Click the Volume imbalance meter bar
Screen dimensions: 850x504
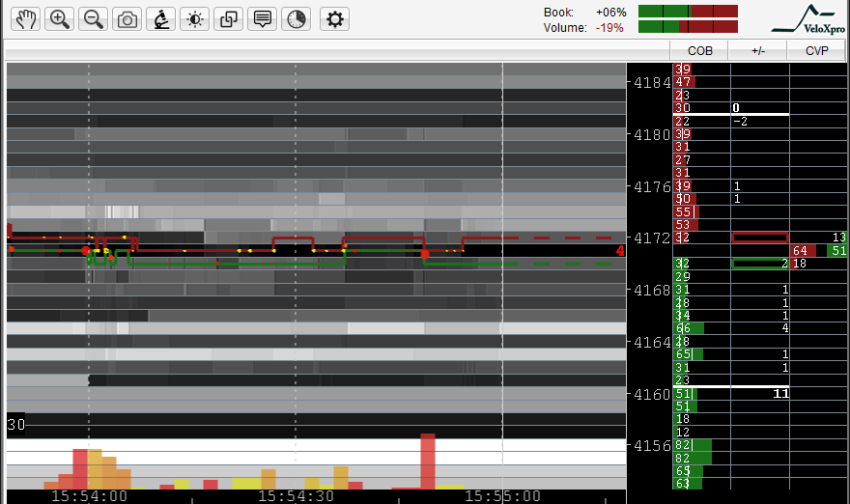tap(688, 27)
